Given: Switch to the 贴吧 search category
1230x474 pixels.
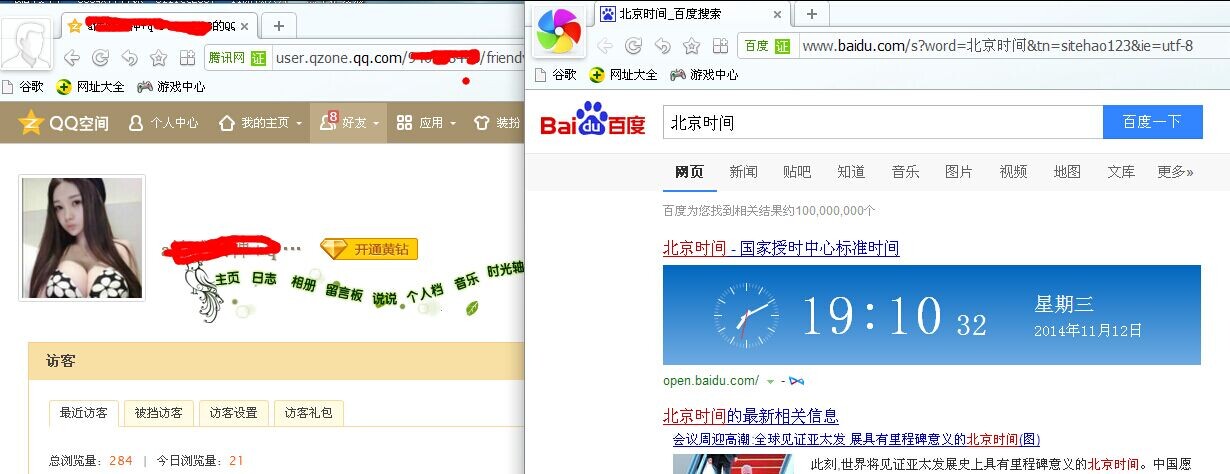Looking at the screenshot, I should [x=797, y=172].
